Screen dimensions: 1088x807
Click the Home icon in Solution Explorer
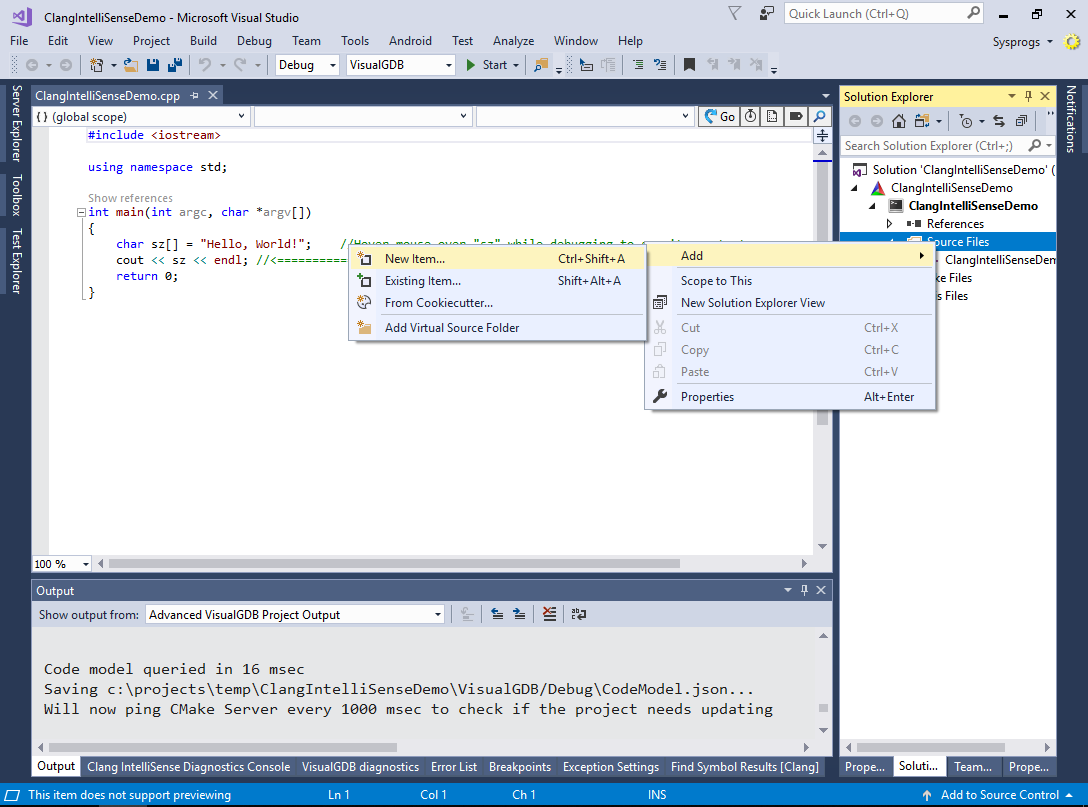point(898,120)
